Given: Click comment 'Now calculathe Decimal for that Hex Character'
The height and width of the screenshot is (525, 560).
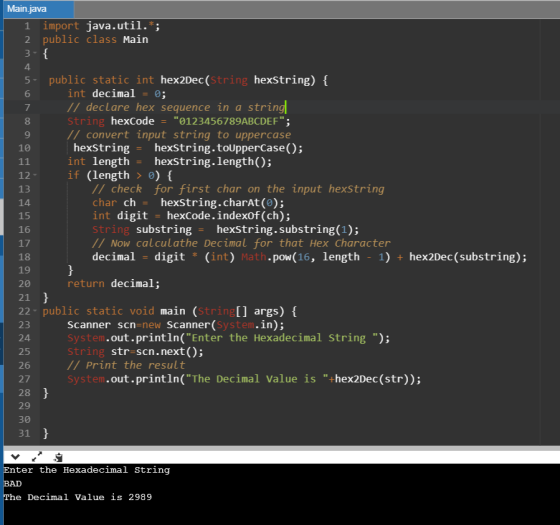Looking at the screenshot, I should pyautogui.click(x=241, y=243).
